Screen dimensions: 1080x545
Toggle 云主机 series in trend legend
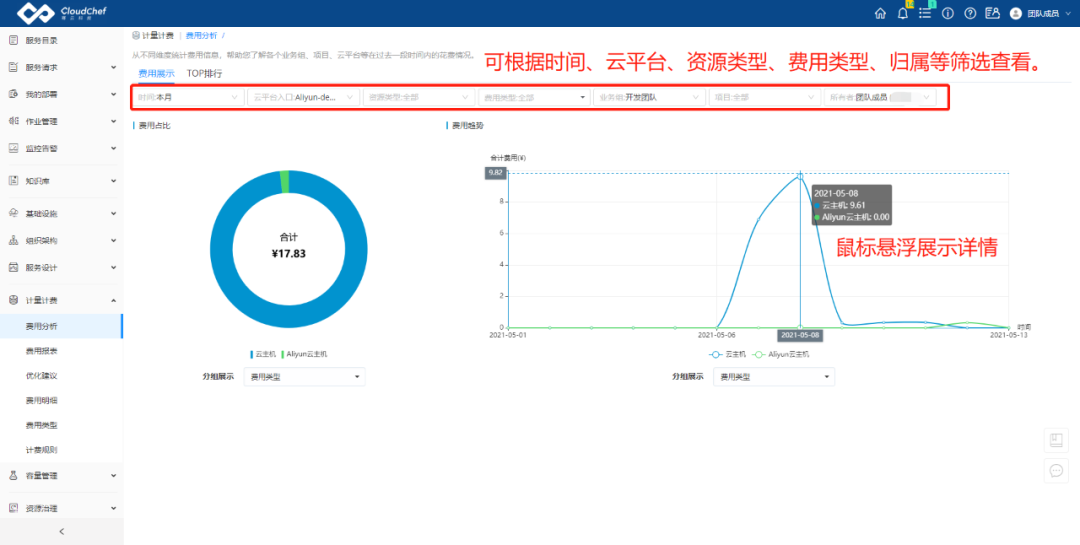click(727, 354)
